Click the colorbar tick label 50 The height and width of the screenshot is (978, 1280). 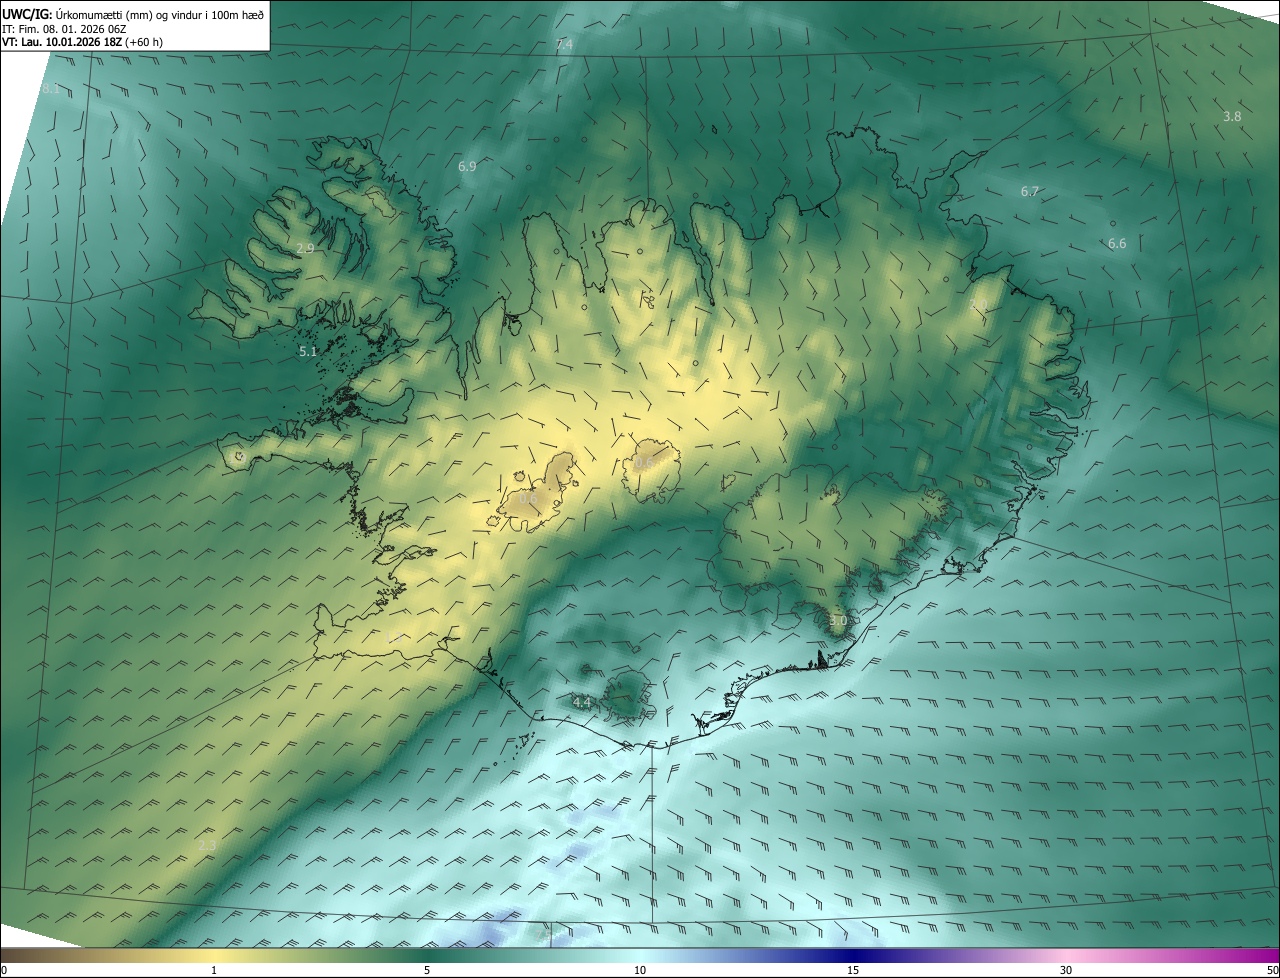1272,971
